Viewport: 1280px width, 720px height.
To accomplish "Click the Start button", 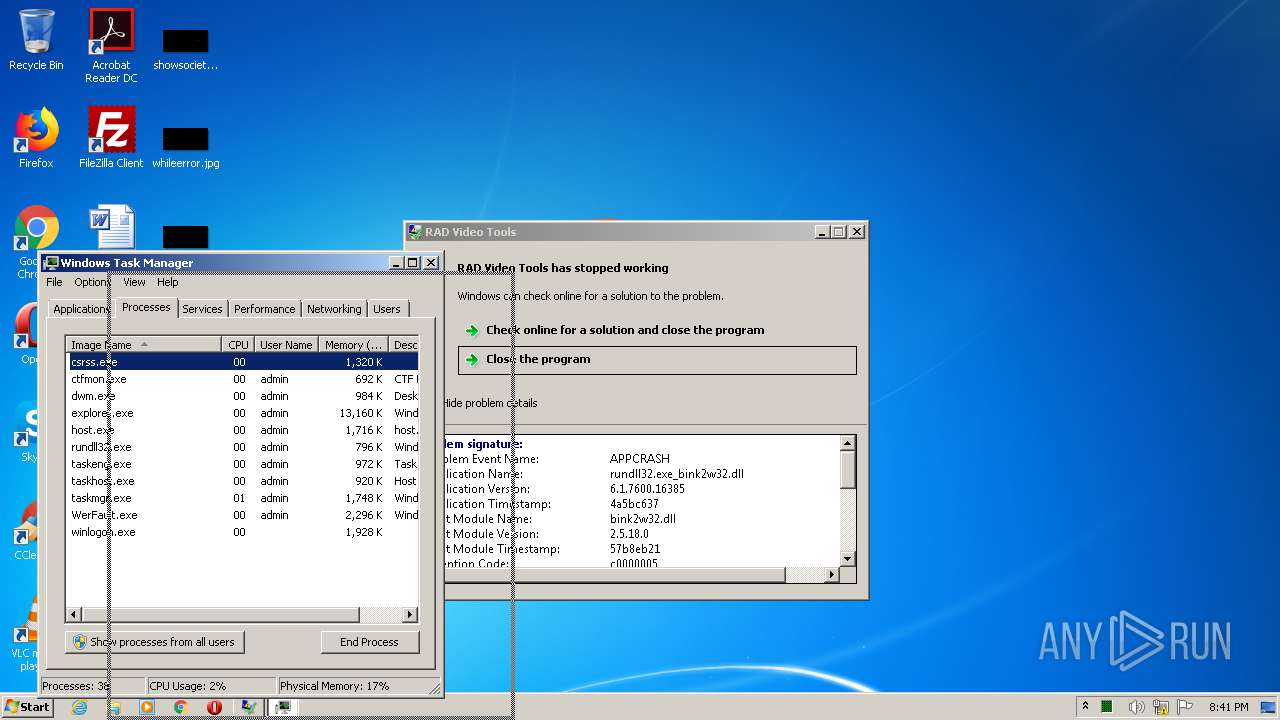I will 27,707.
